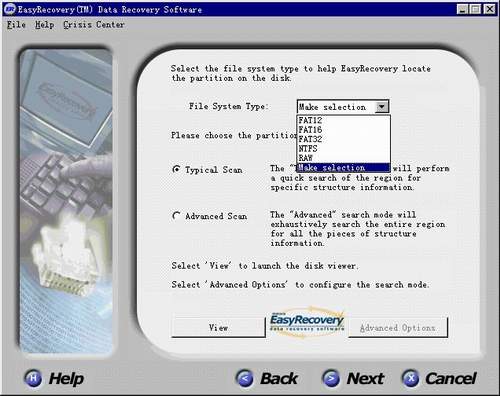Click the 'Back' text label
This screenshot has width=500, height=396.
[279, 379]
